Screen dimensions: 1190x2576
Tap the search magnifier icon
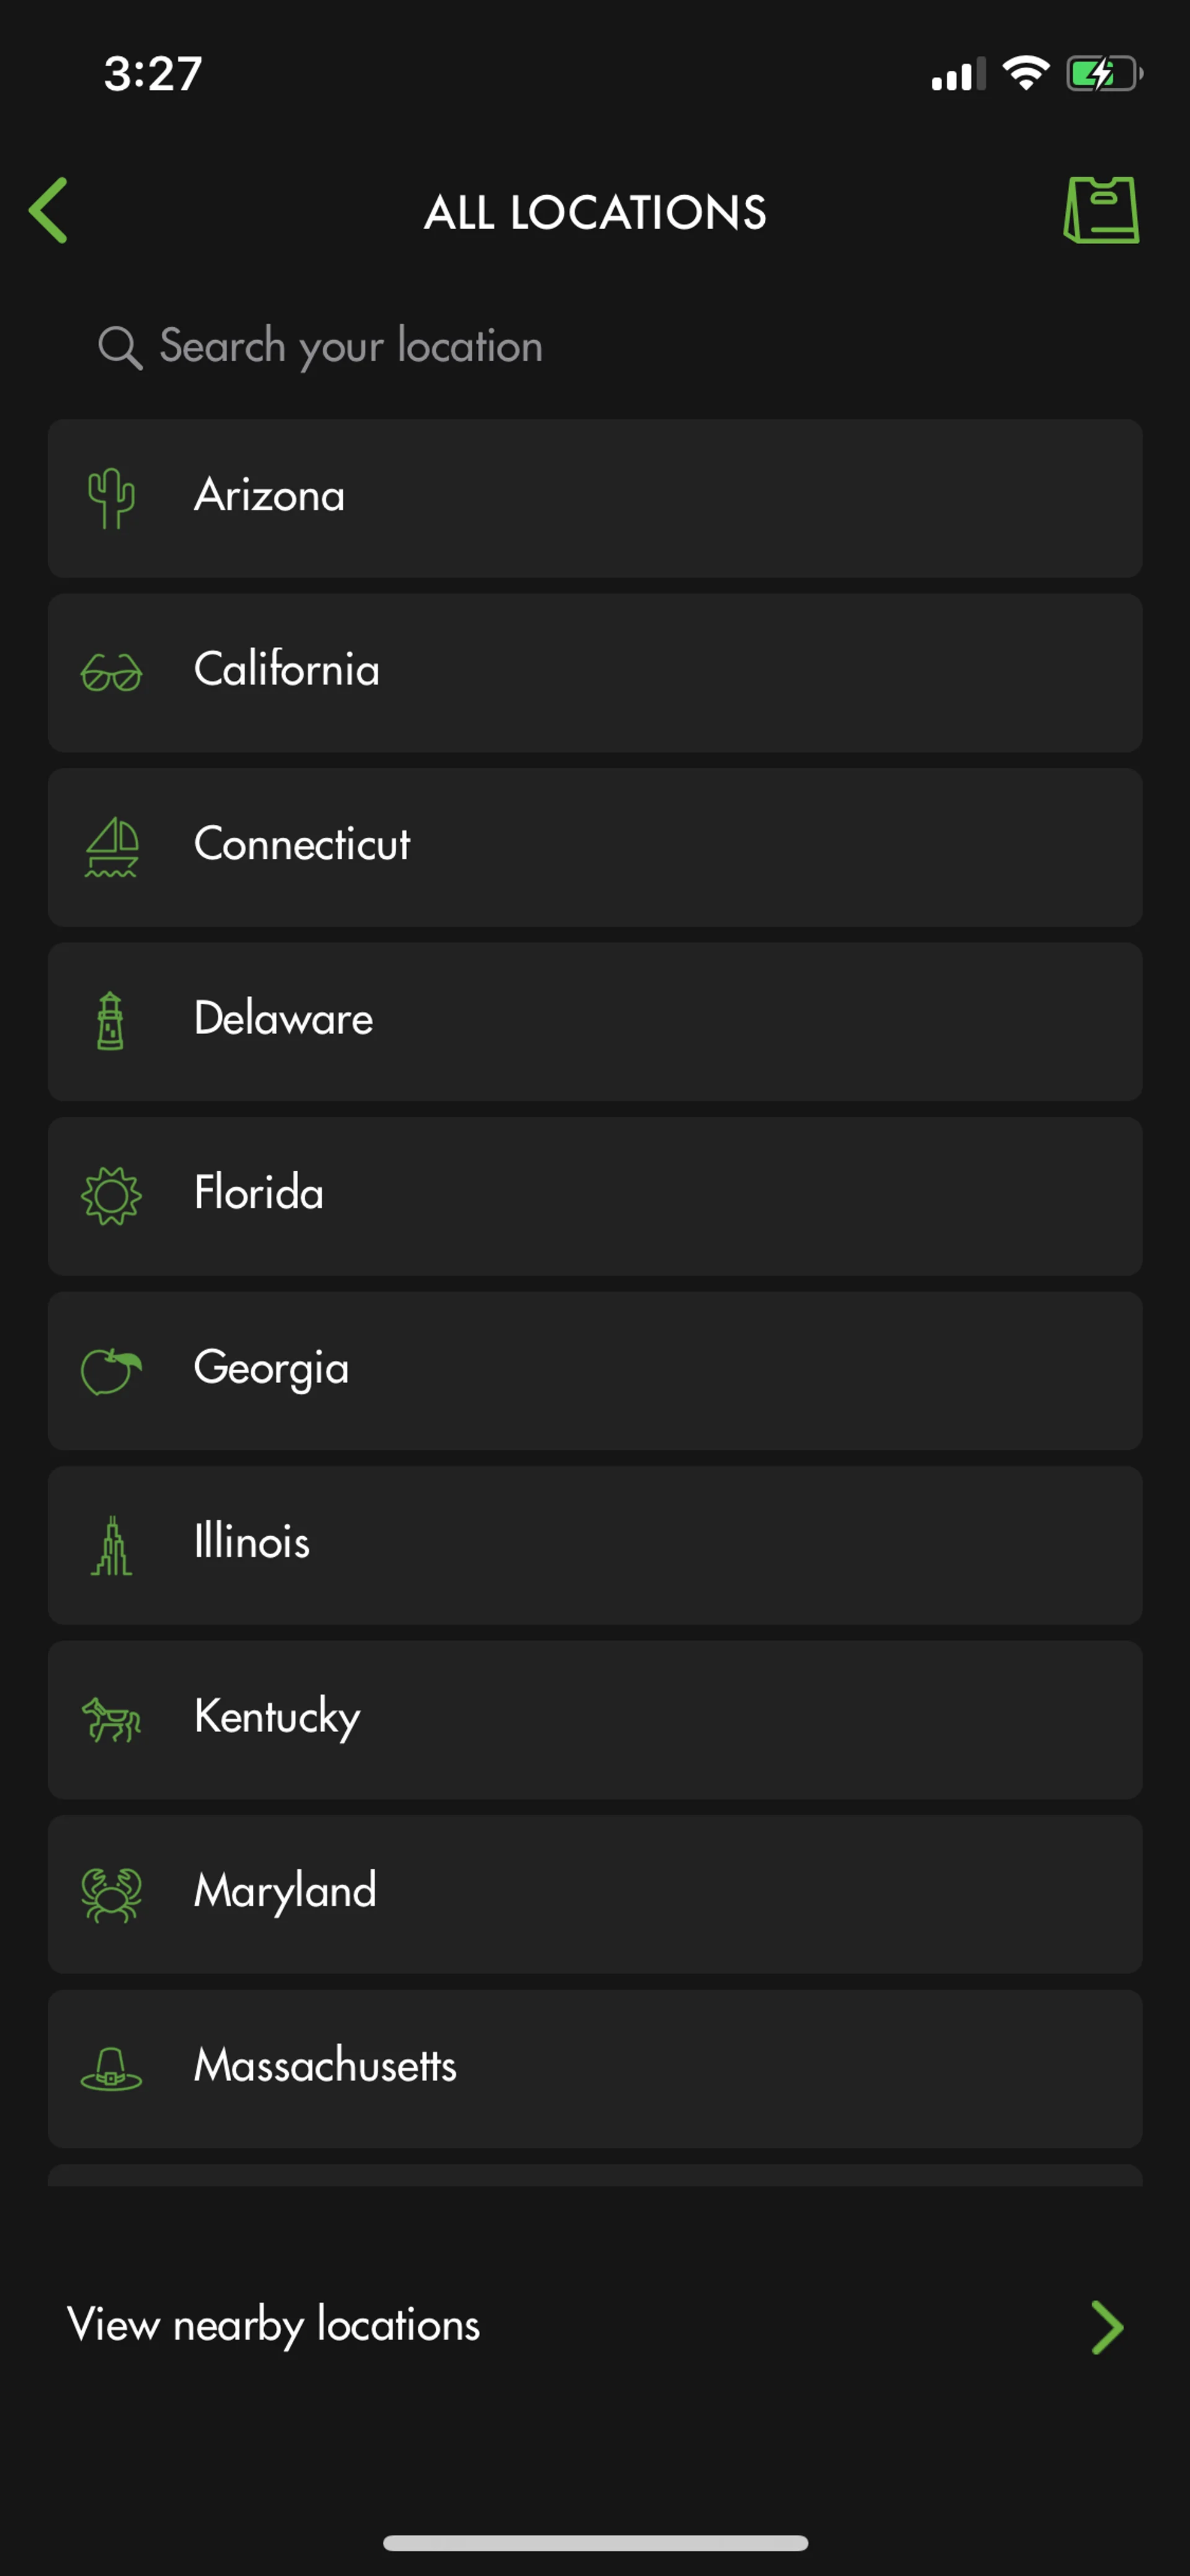(120, 348)
